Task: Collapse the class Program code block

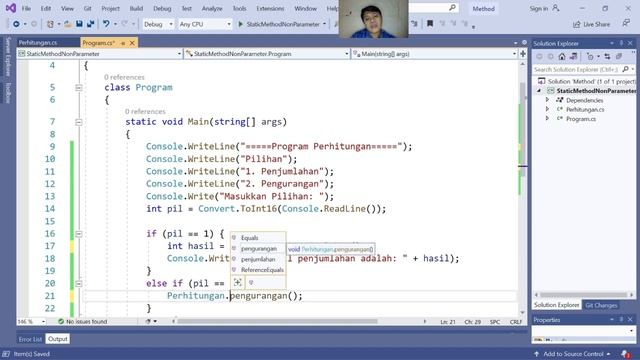Action: pos(79,88)
